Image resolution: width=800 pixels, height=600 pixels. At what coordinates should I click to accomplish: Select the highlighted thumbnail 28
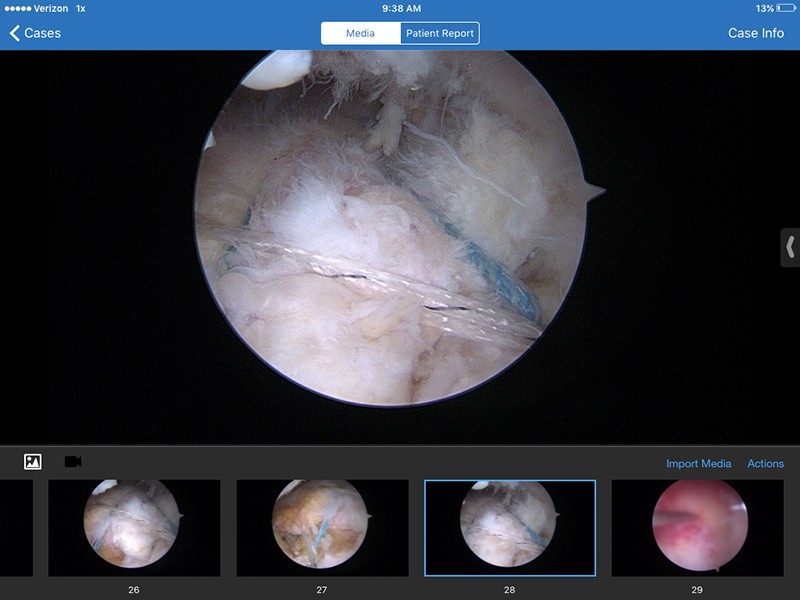(x=510, y=528)
